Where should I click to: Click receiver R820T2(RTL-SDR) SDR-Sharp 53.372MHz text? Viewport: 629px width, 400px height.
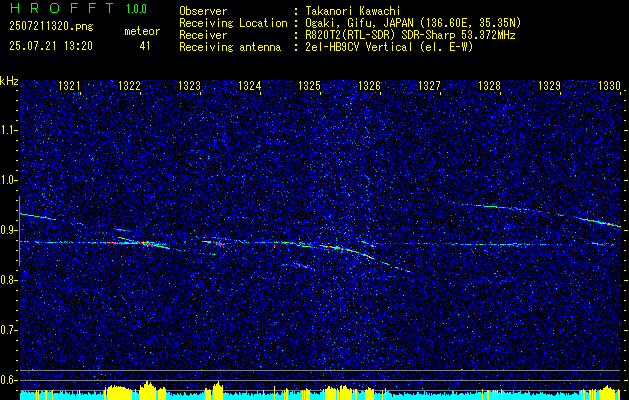[409, 35]
